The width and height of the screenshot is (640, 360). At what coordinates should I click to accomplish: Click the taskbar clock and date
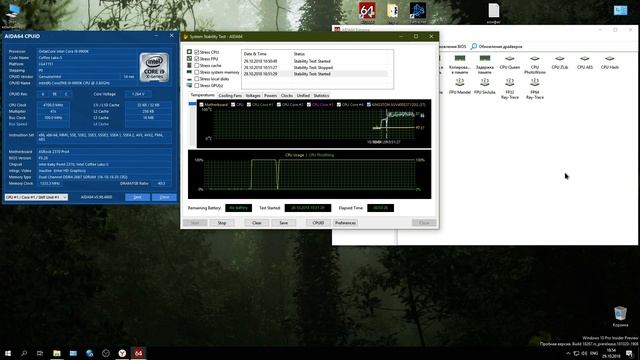click(x=611, y=353)
